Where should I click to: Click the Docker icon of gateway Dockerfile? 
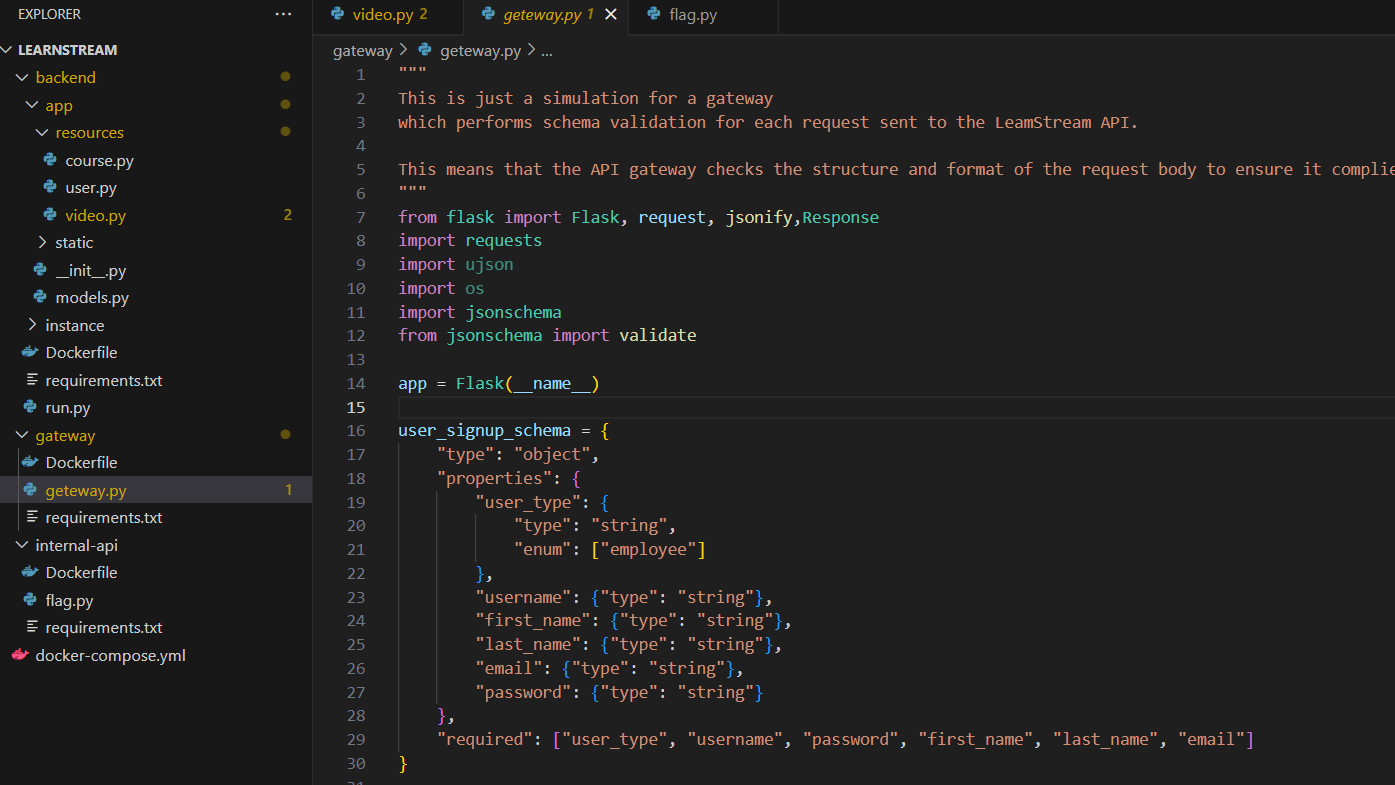(x=30, y=462)
